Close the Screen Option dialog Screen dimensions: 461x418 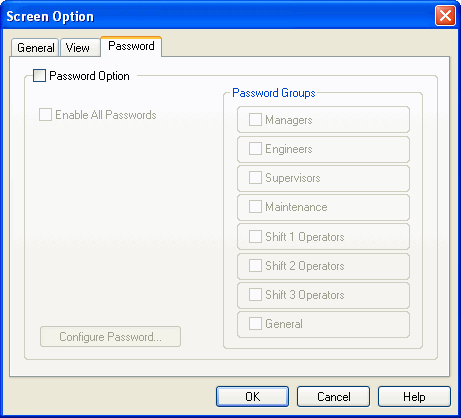pyautogui.click(x=445, y=16)
